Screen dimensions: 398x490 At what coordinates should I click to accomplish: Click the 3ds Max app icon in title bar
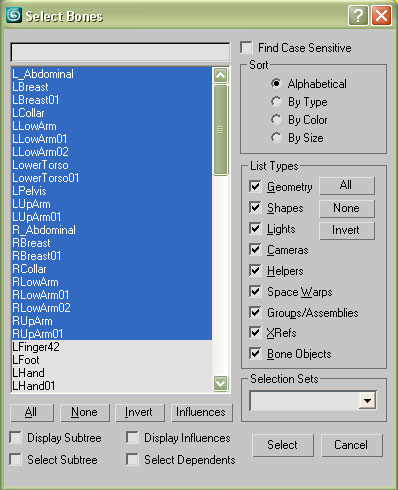point(14,15)
